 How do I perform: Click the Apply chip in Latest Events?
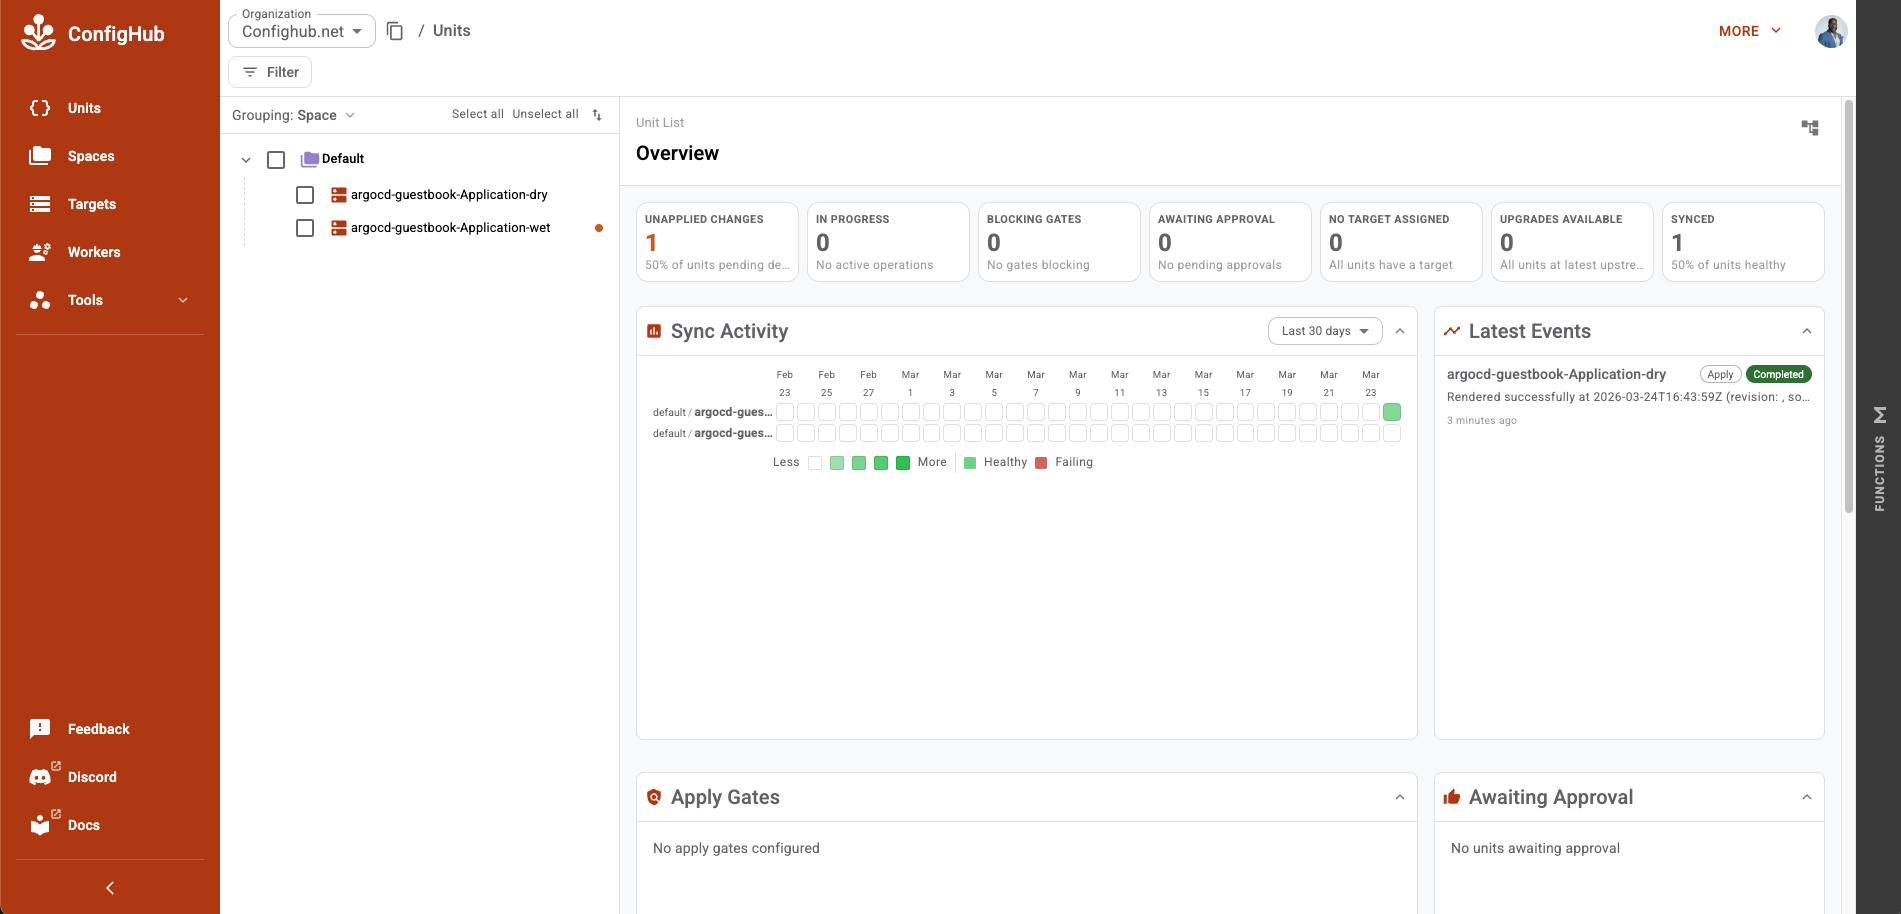coord(1719,374)
